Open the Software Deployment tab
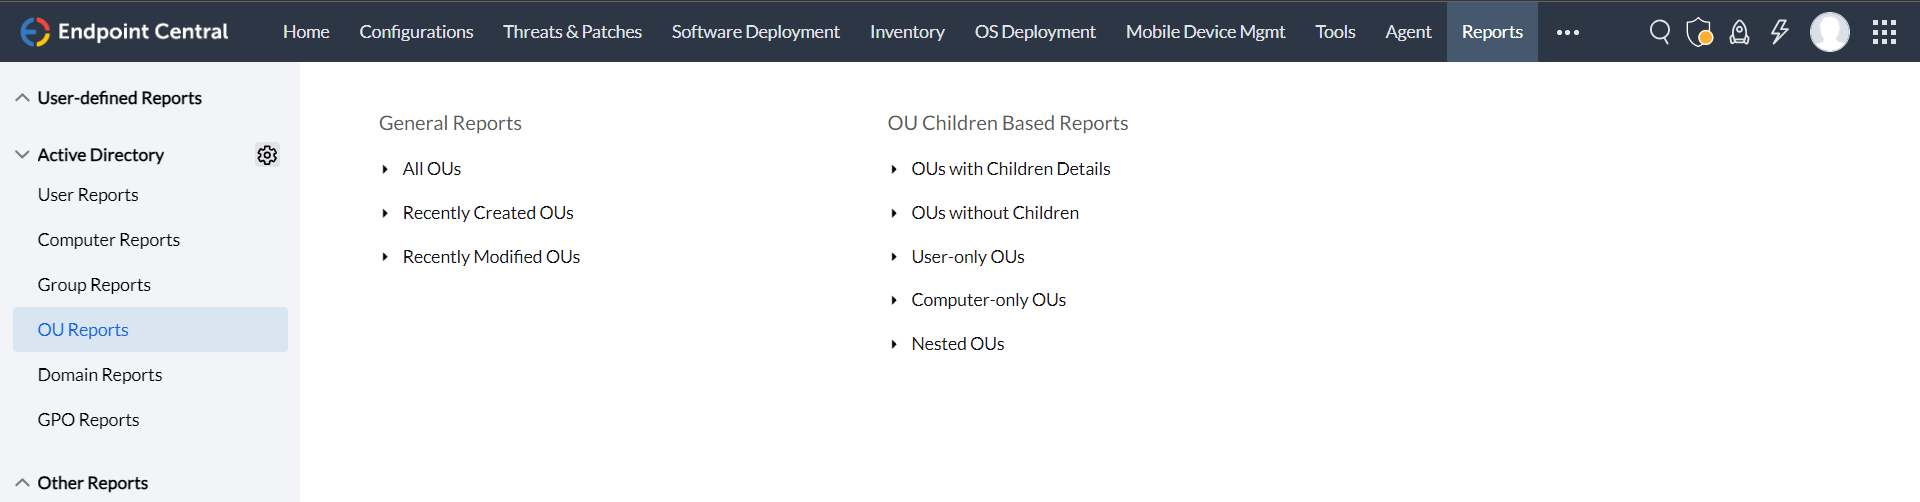The image size is (1920, 502). point(755,32)
